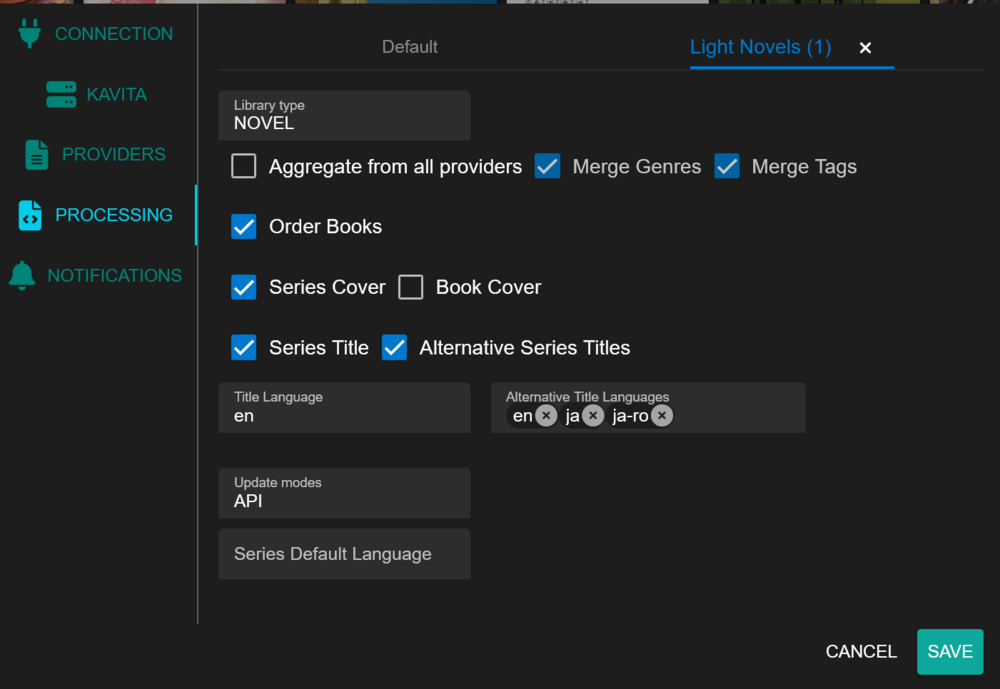The width and height of the screenshot is (1000, 689).
Task: Enable Aggregate from all providers
Action: coord(244,167)
